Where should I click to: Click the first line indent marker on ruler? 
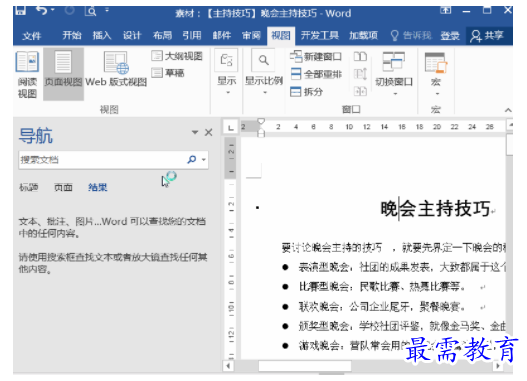tap(261, 121)
